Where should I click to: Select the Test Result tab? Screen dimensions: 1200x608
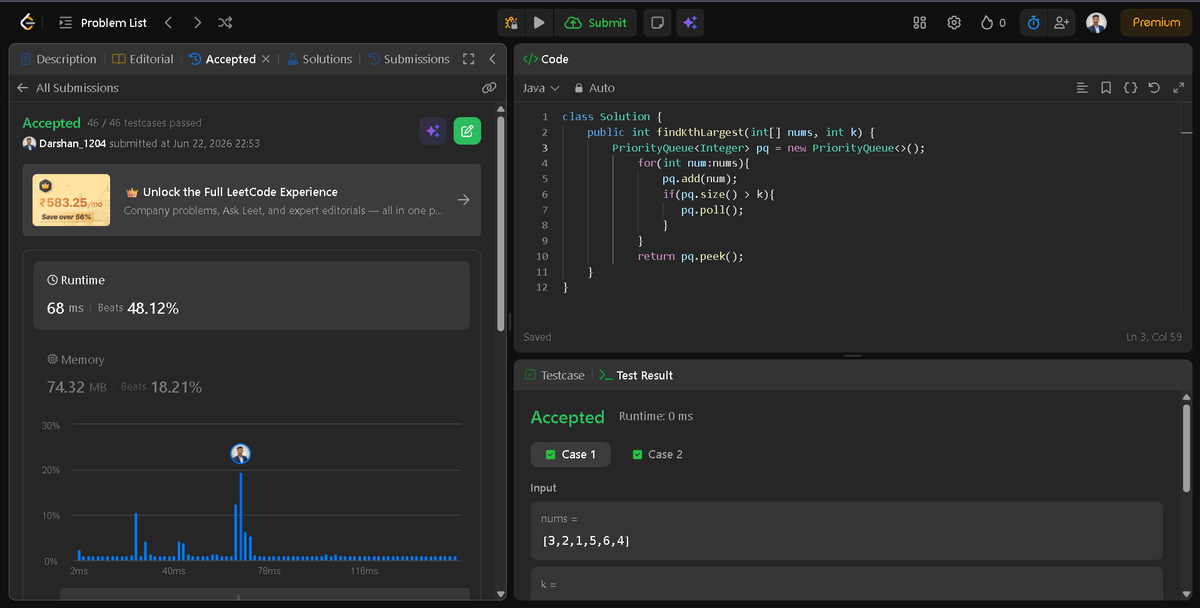(636, 375)
